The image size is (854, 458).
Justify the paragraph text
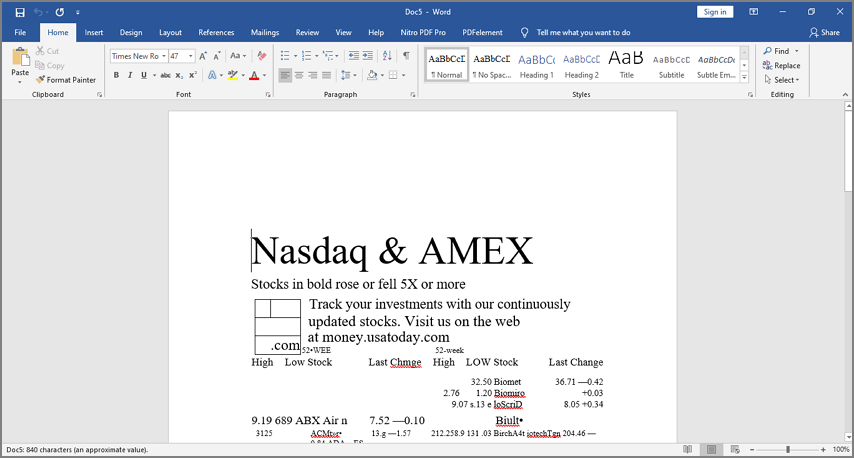(326, 75)
